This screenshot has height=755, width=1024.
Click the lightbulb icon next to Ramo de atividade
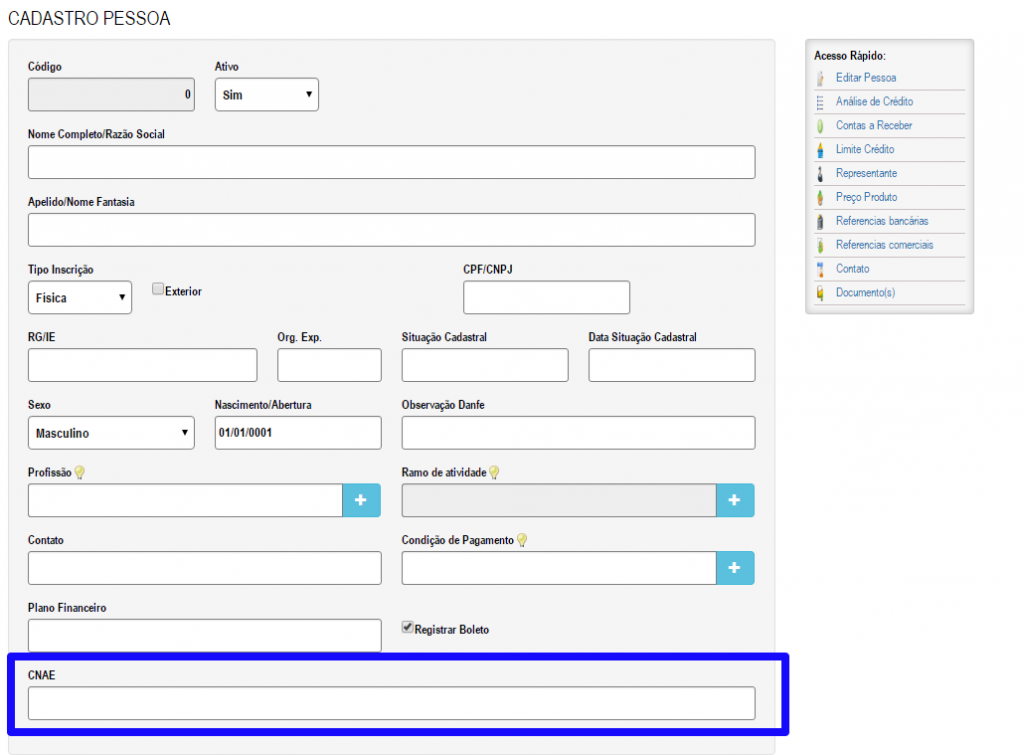(x=493, y=473)
